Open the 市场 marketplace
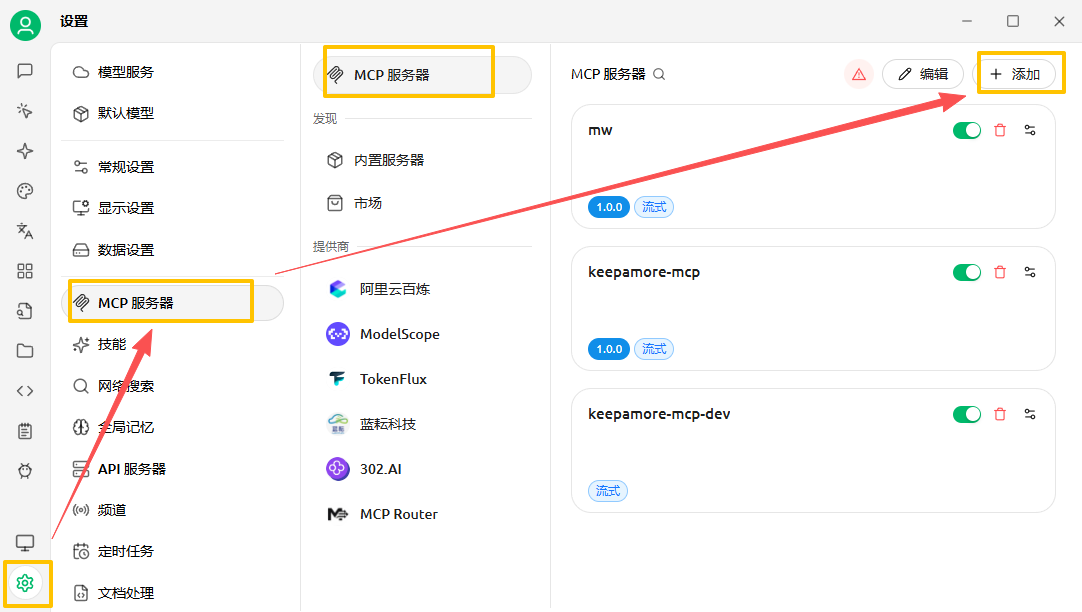The image size is (1082, 612). (422, 204)
